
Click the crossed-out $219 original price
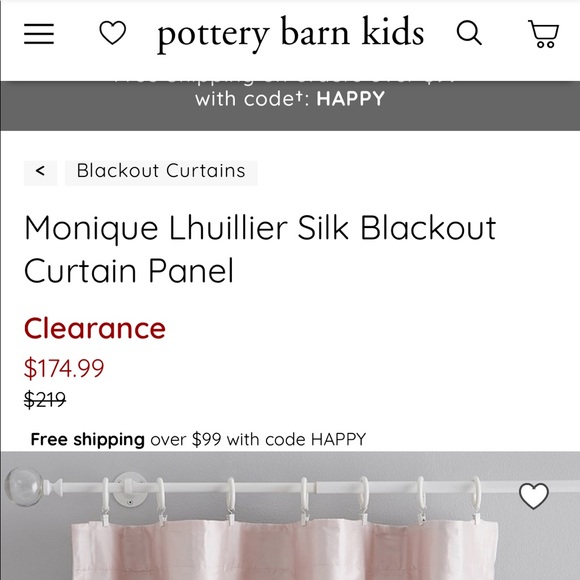[45, 399]
